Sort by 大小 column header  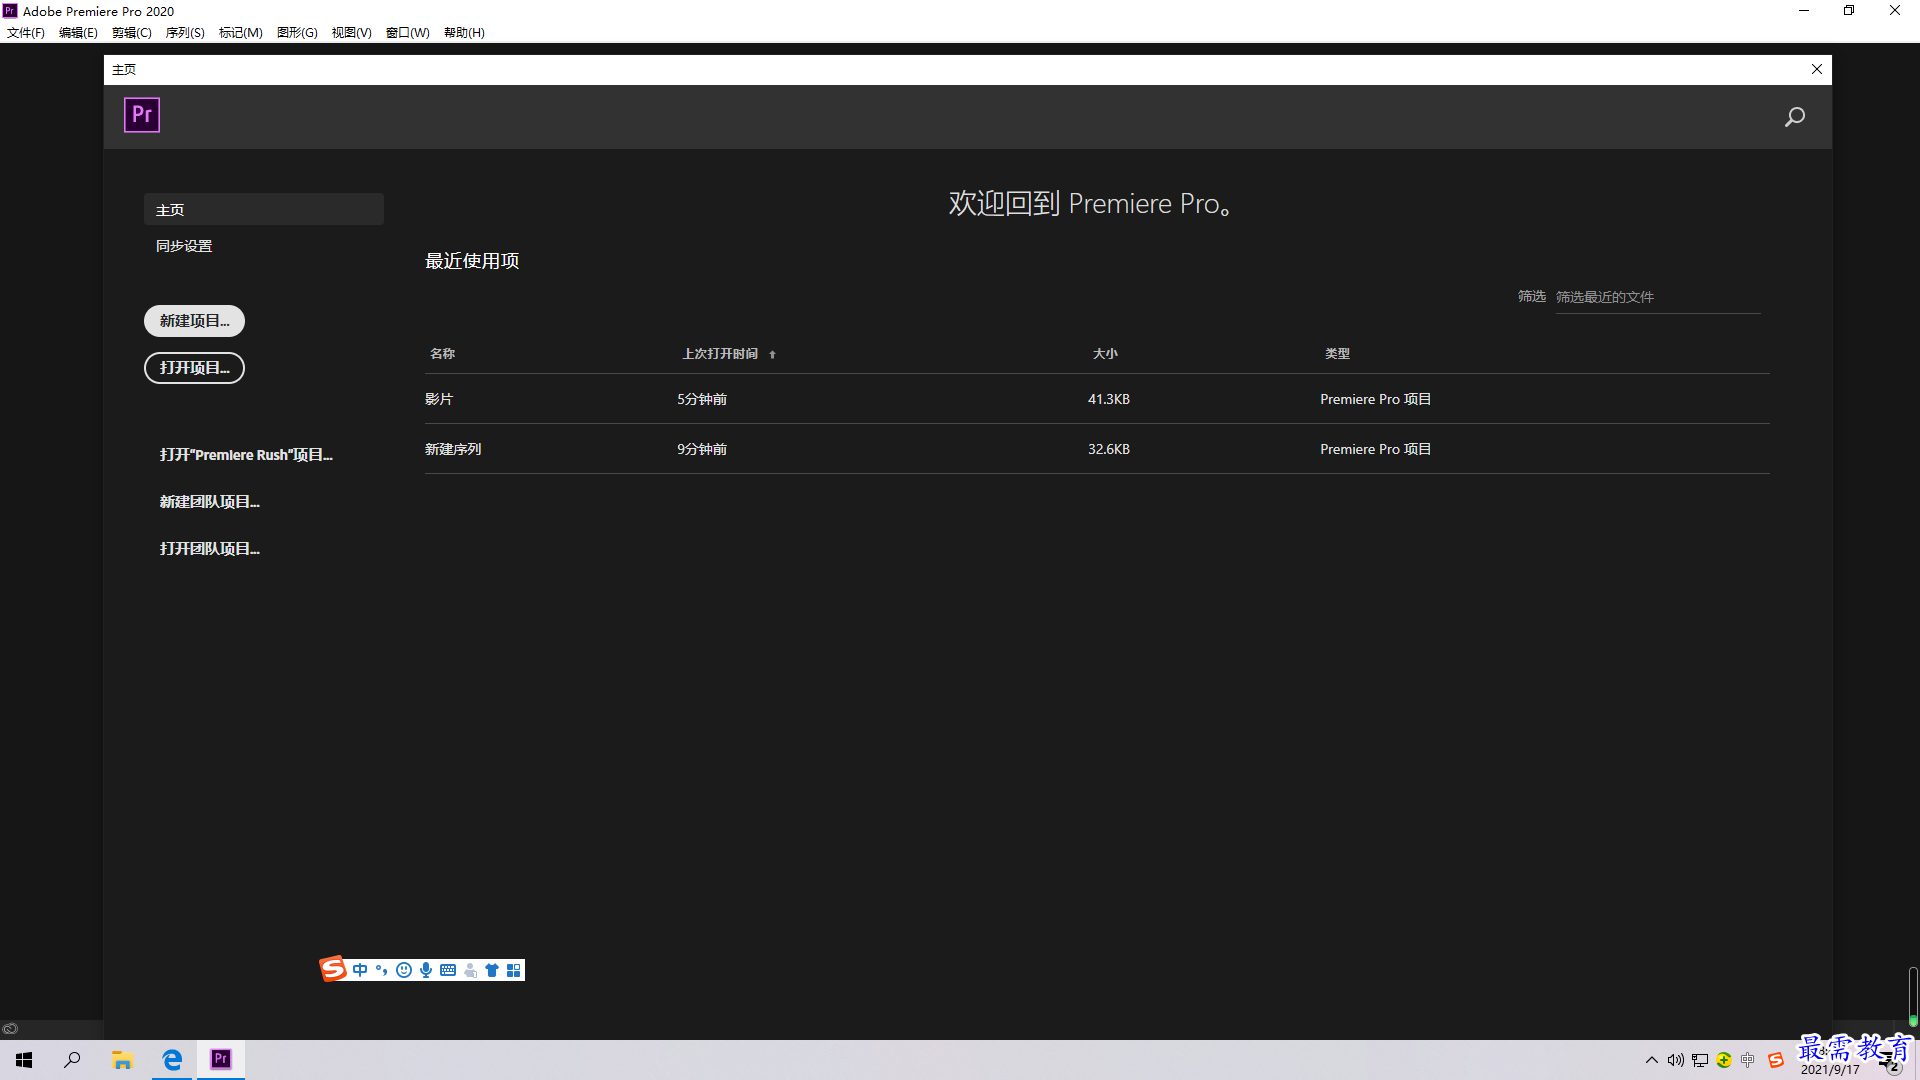1105,354
